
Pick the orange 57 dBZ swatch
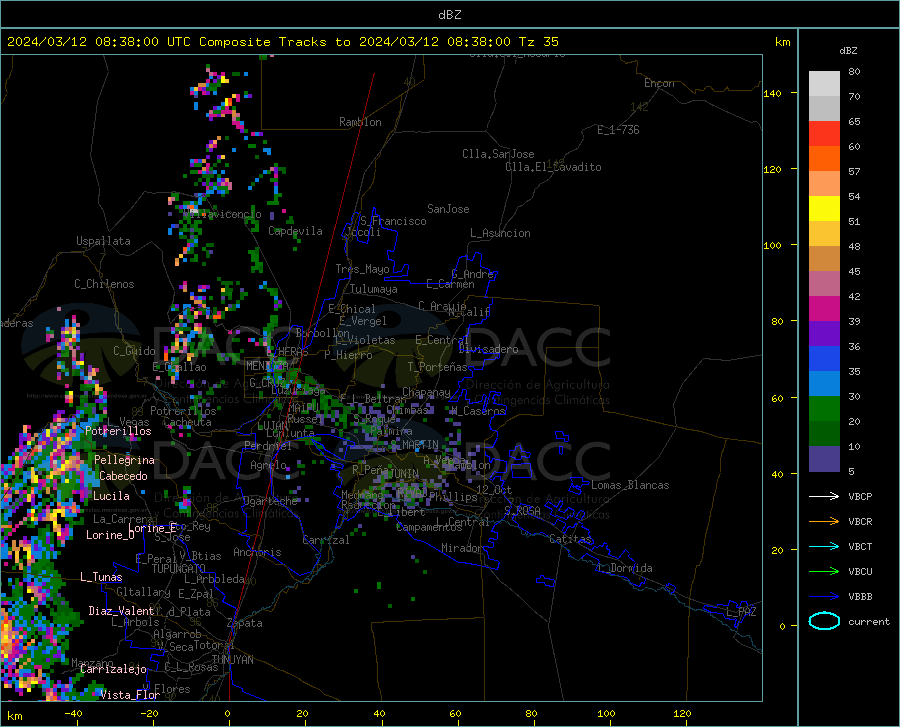(824, 159)
